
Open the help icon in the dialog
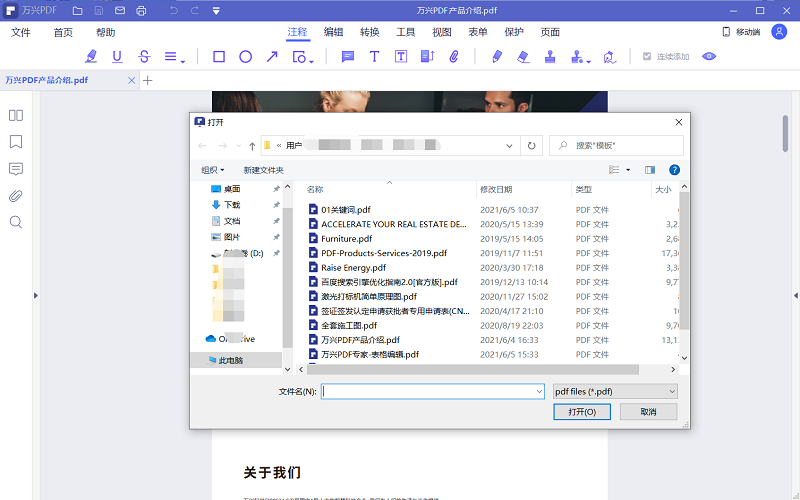click(674, 170)
